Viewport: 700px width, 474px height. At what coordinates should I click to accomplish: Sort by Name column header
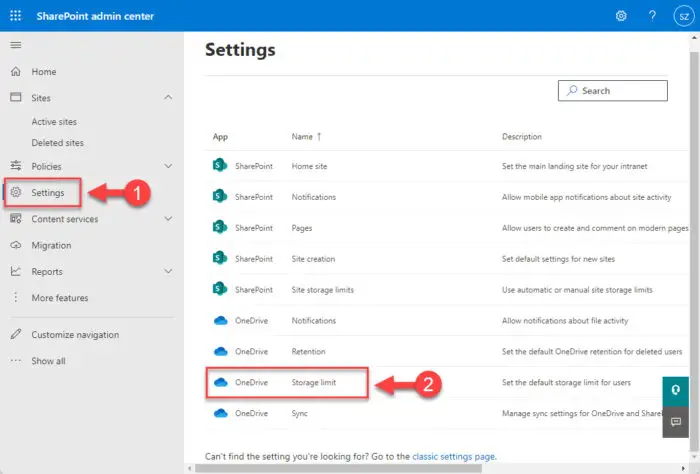306,137
